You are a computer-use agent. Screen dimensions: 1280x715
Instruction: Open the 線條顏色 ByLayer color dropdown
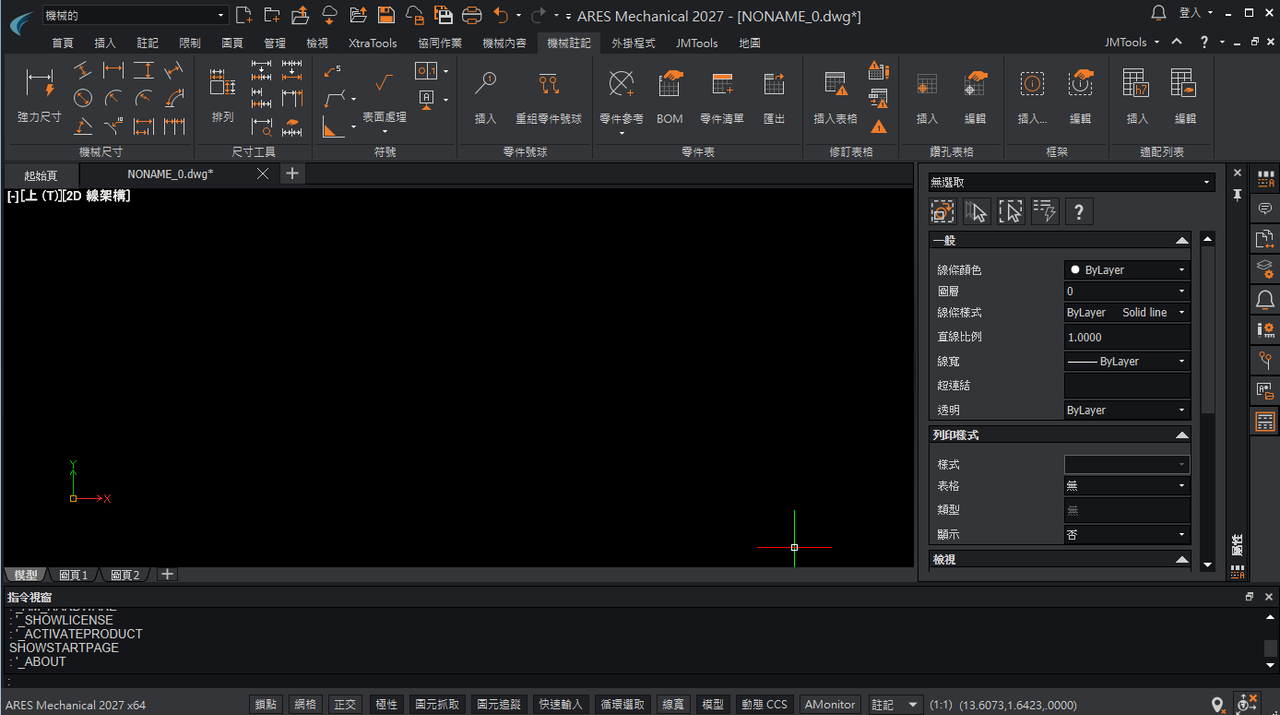1127,270
